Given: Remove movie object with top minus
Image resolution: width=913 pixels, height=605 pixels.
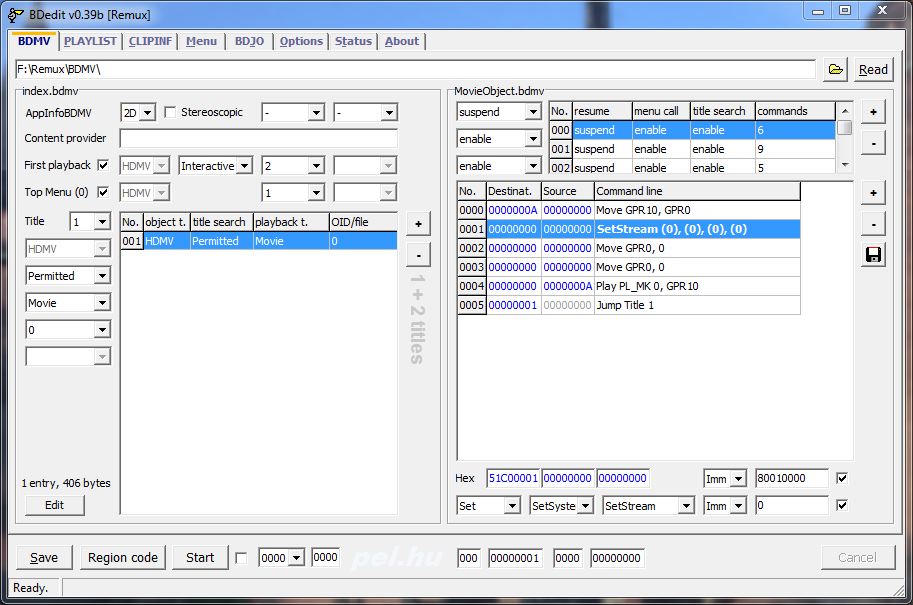Looking at the screenshot, I should tap(873, 143).
